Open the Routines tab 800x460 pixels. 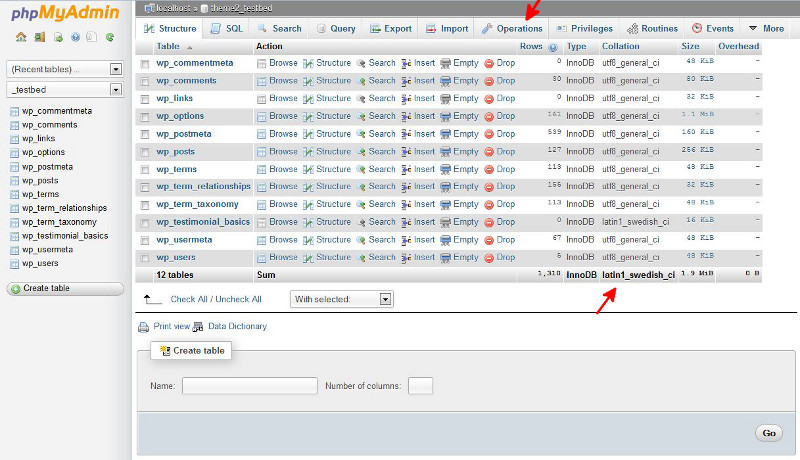[652, 29]
